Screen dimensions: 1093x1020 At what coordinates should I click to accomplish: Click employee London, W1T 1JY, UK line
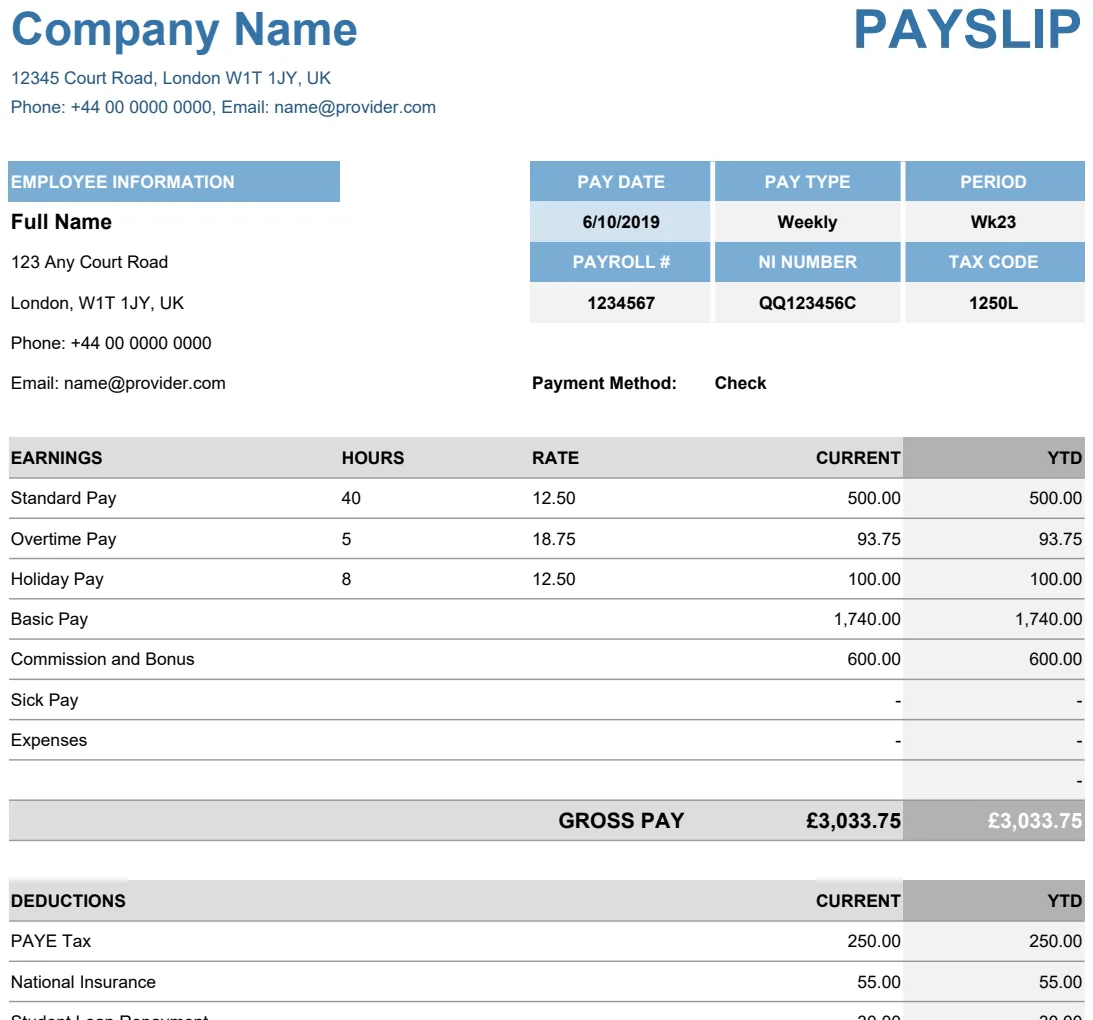(x=98, y=303)
